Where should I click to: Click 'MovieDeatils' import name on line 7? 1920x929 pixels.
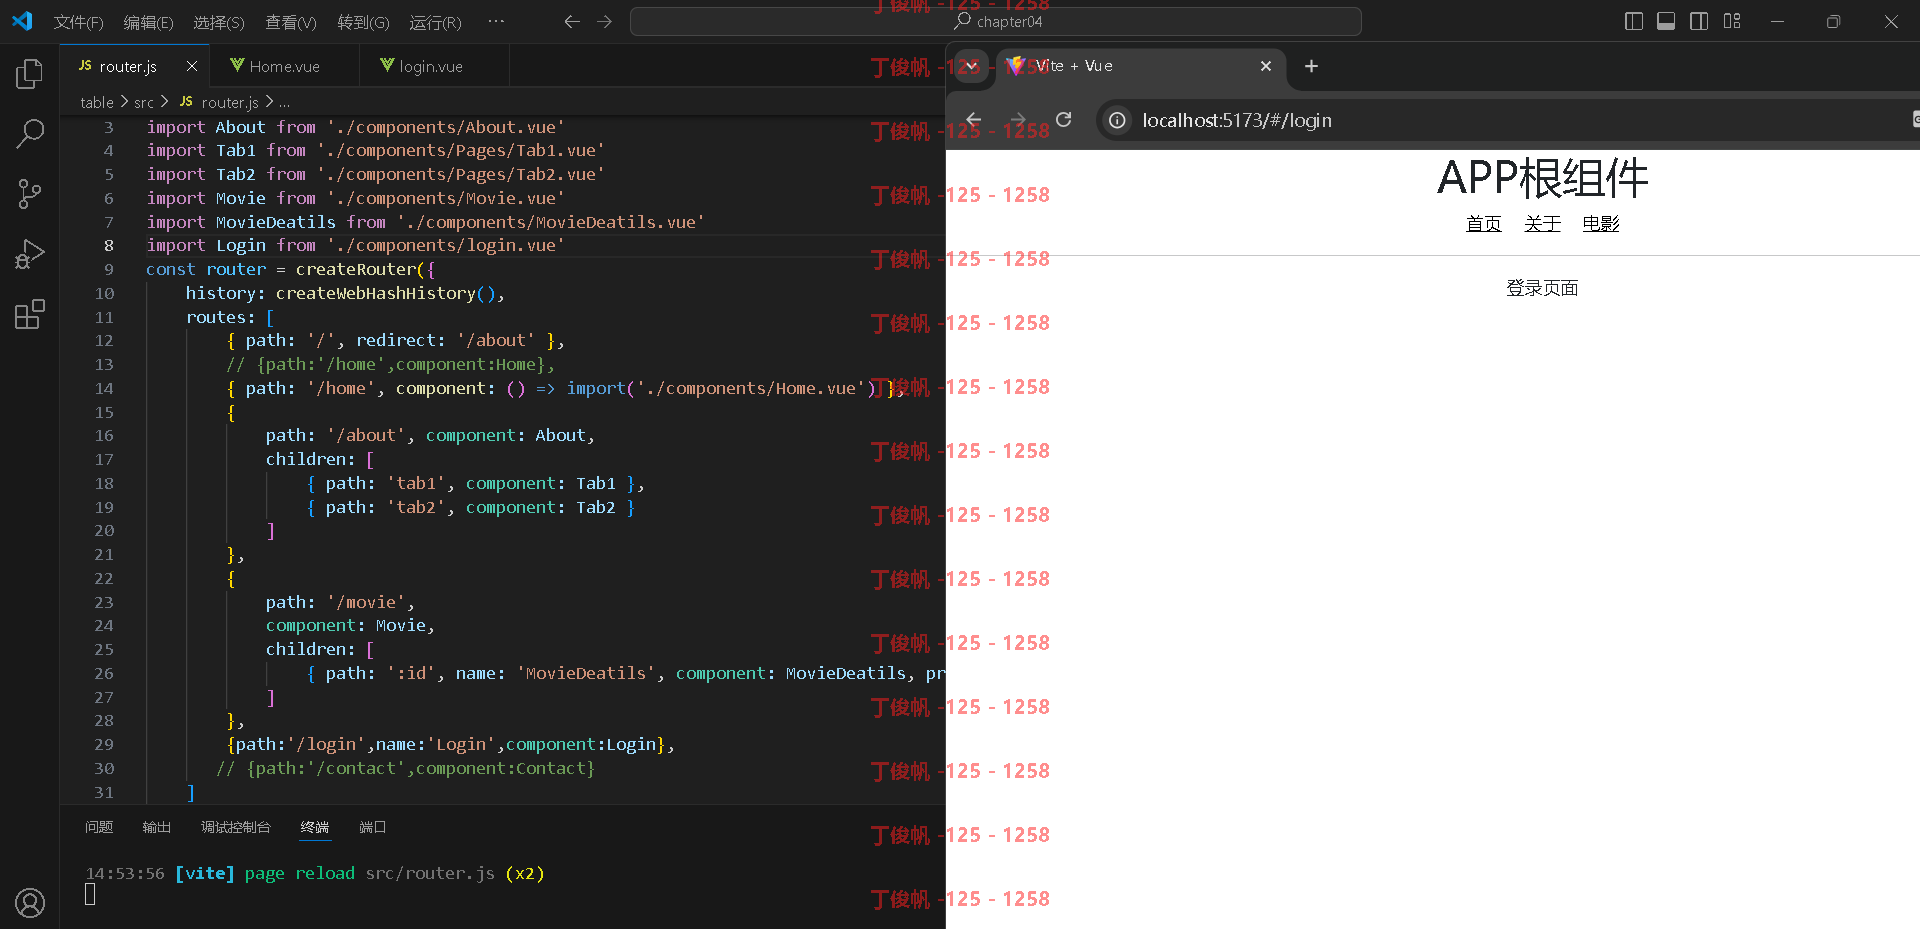coord(276,222)
